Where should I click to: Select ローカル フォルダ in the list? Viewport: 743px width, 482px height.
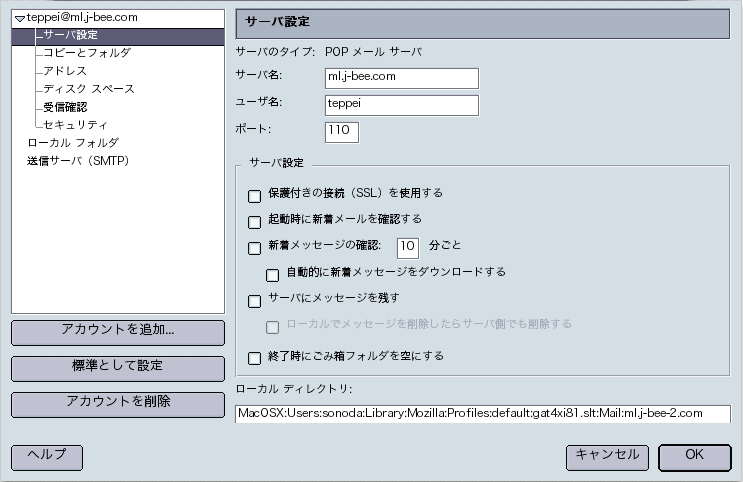coord(73,143)
